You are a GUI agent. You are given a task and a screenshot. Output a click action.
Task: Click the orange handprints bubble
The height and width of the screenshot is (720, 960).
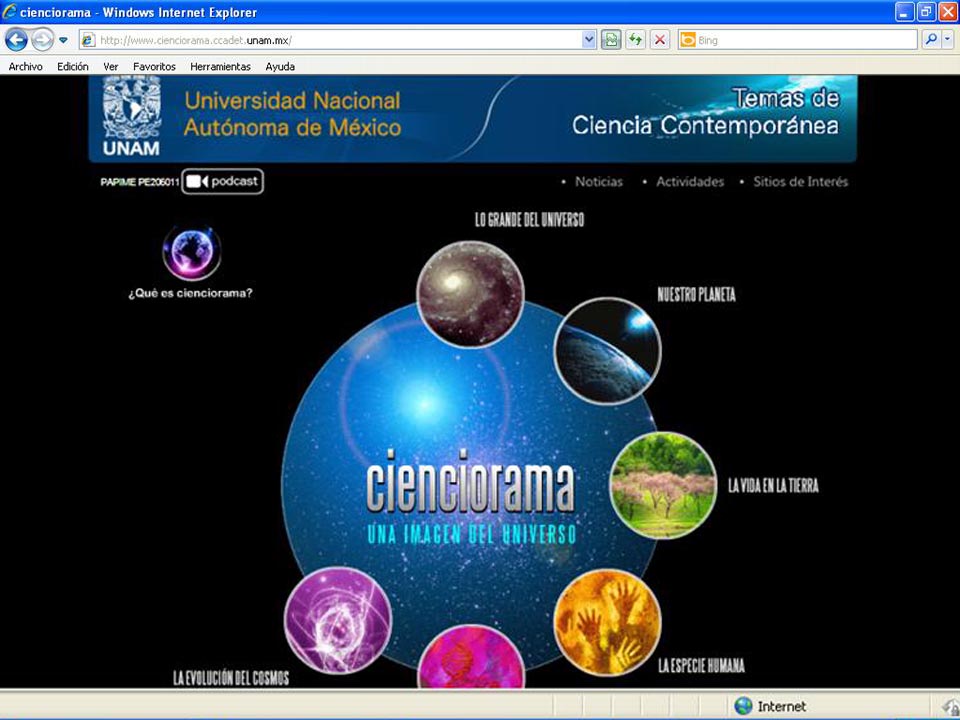607,623
